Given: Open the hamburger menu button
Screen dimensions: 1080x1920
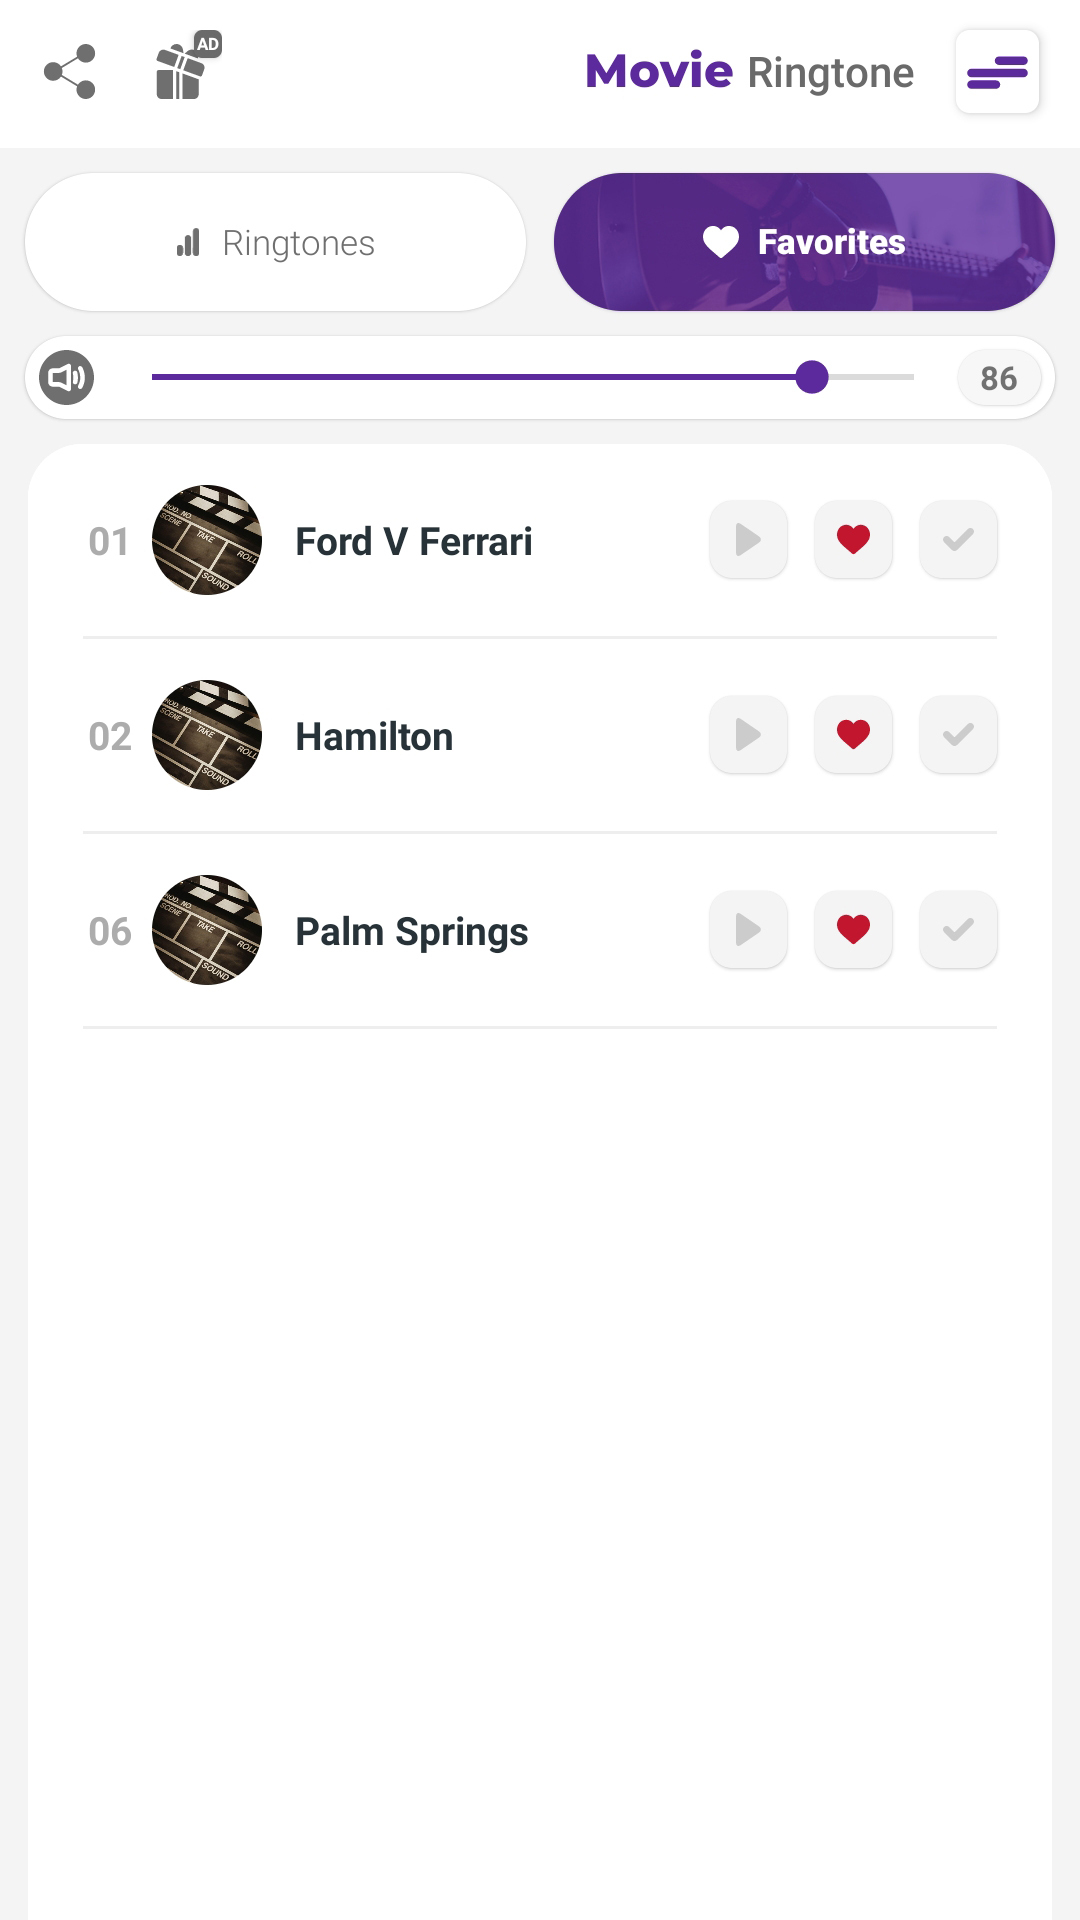Looking at the screenshot, I should 997,72.
